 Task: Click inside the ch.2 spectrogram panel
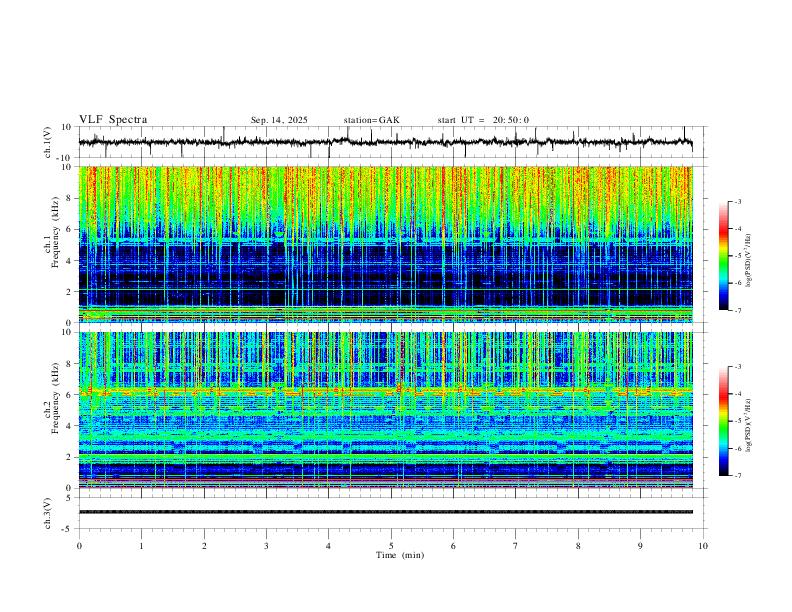click(x=385, y=410)
